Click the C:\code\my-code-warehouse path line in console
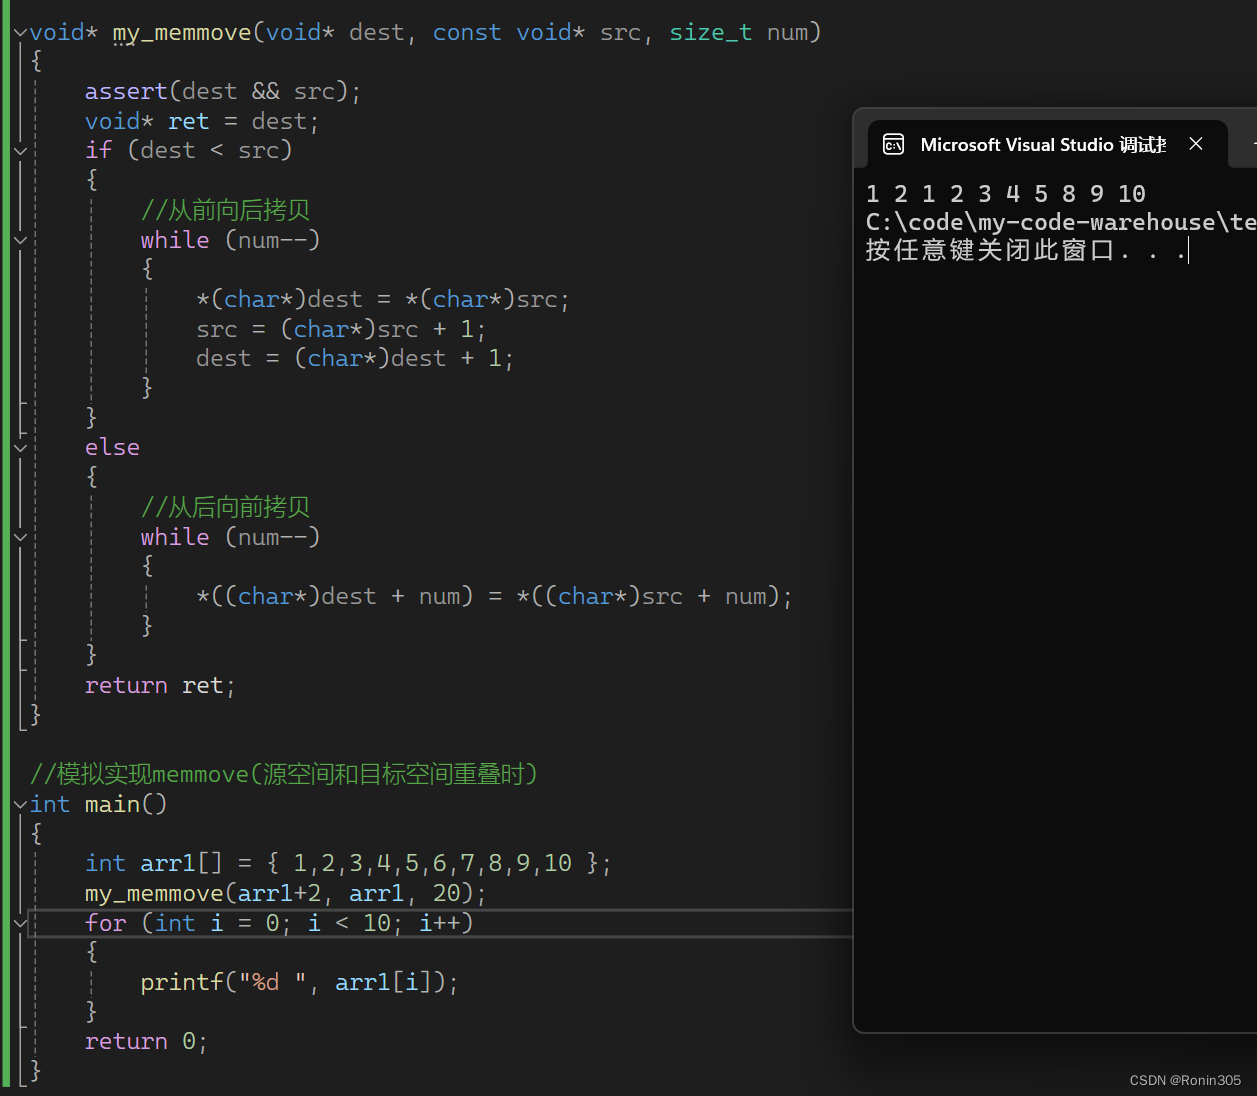1257x1096 pixels. [1061, 222]
